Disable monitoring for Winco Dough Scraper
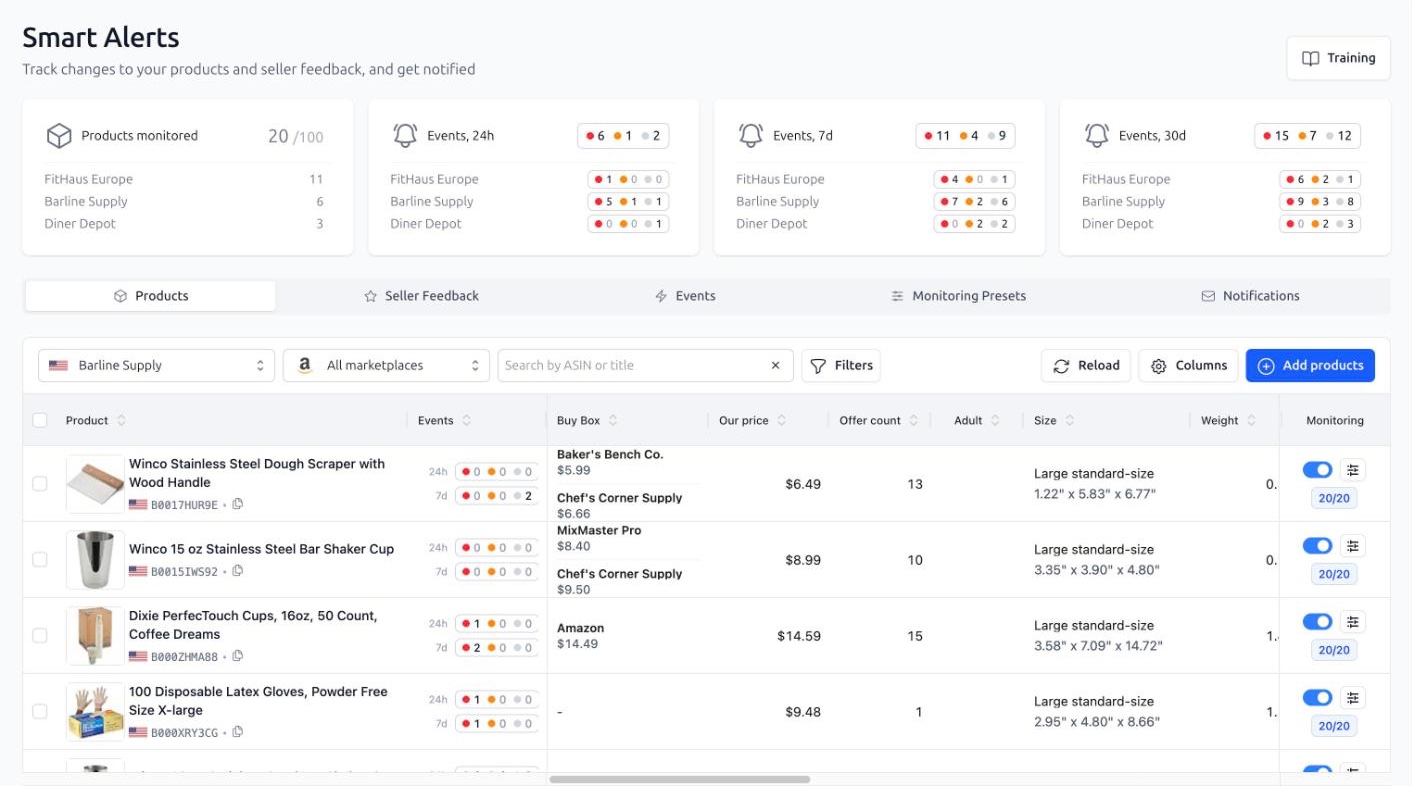This screenshot has width=1412, height=786. pyautogui.click(x=1317, y=470)
